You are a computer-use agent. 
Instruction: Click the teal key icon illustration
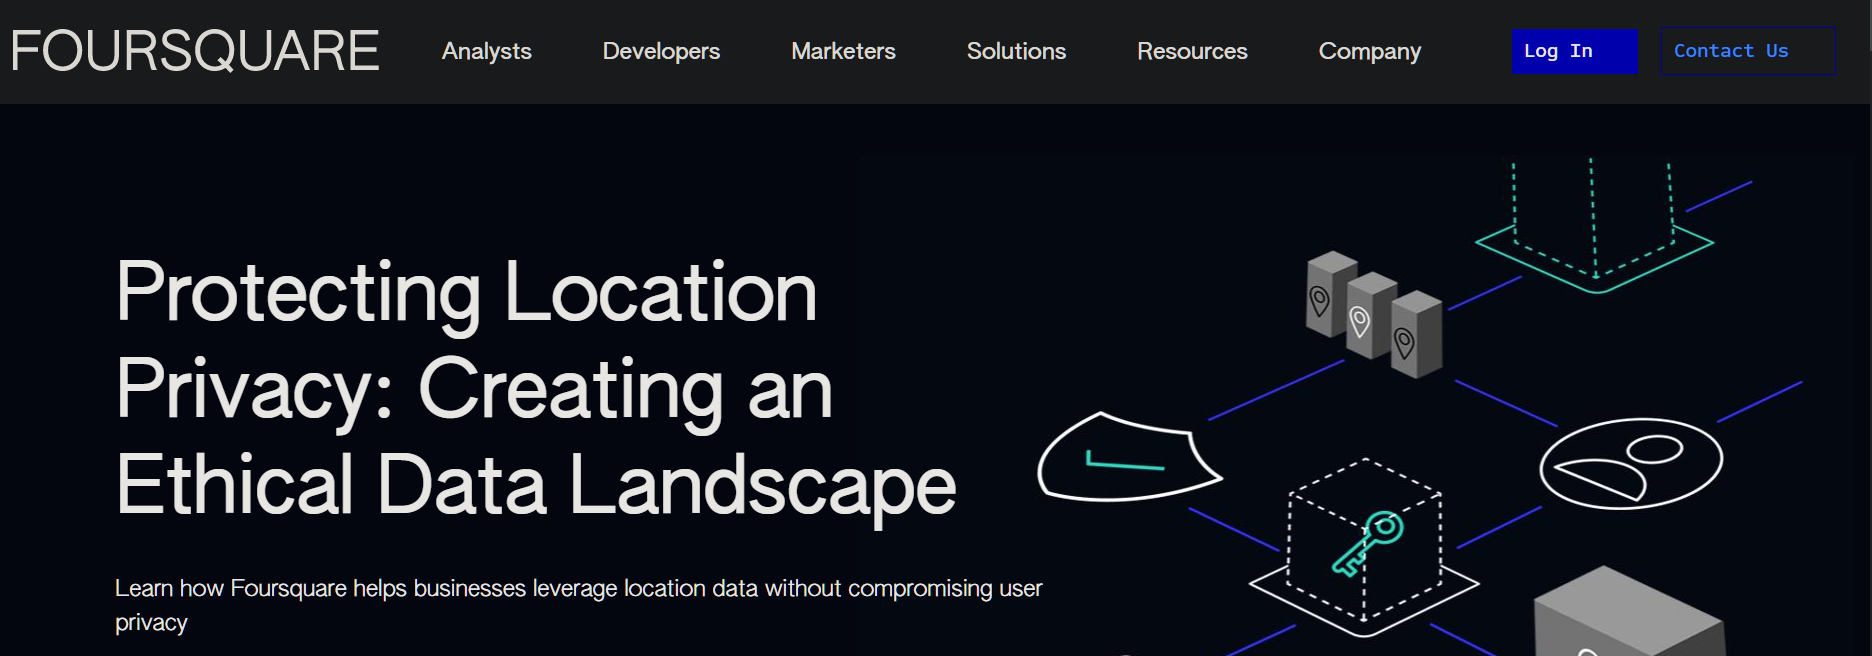(x=1367, y=543)
